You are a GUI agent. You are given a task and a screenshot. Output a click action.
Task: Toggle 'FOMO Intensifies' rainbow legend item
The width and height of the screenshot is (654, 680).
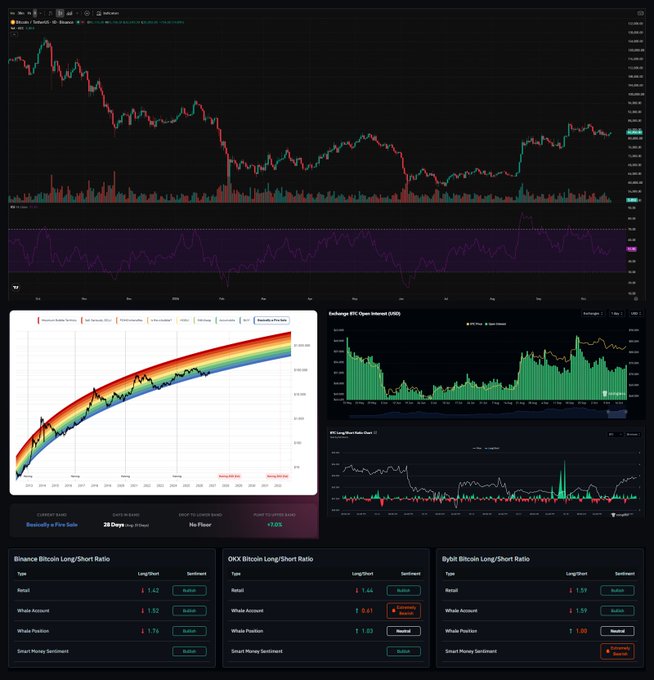point(130,320)
